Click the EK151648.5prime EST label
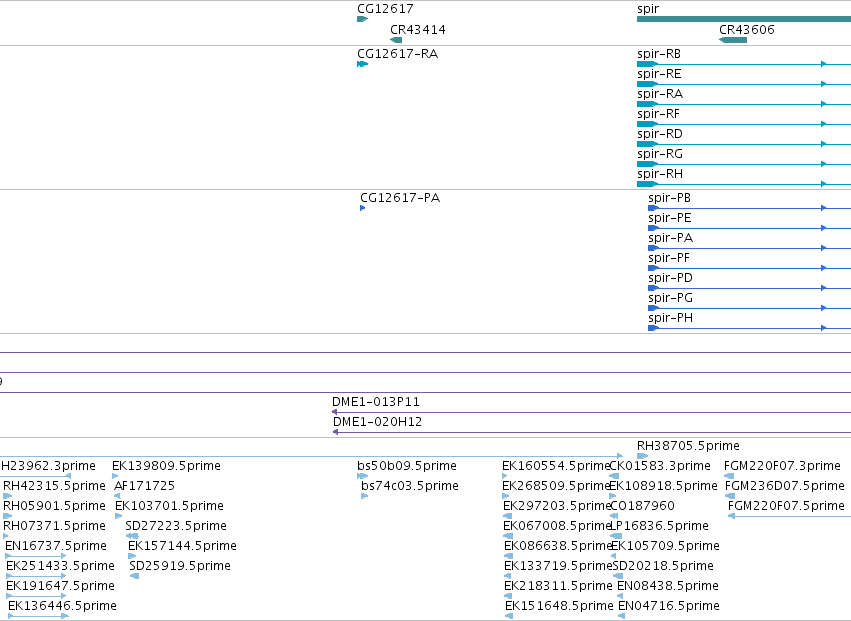 559,606
